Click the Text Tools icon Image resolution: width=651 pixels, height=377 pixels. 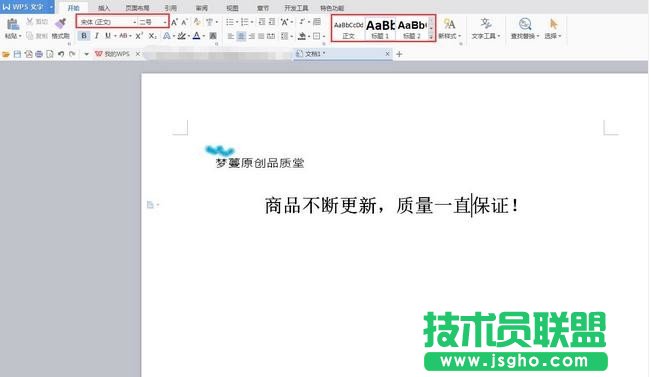coord(485,24)
